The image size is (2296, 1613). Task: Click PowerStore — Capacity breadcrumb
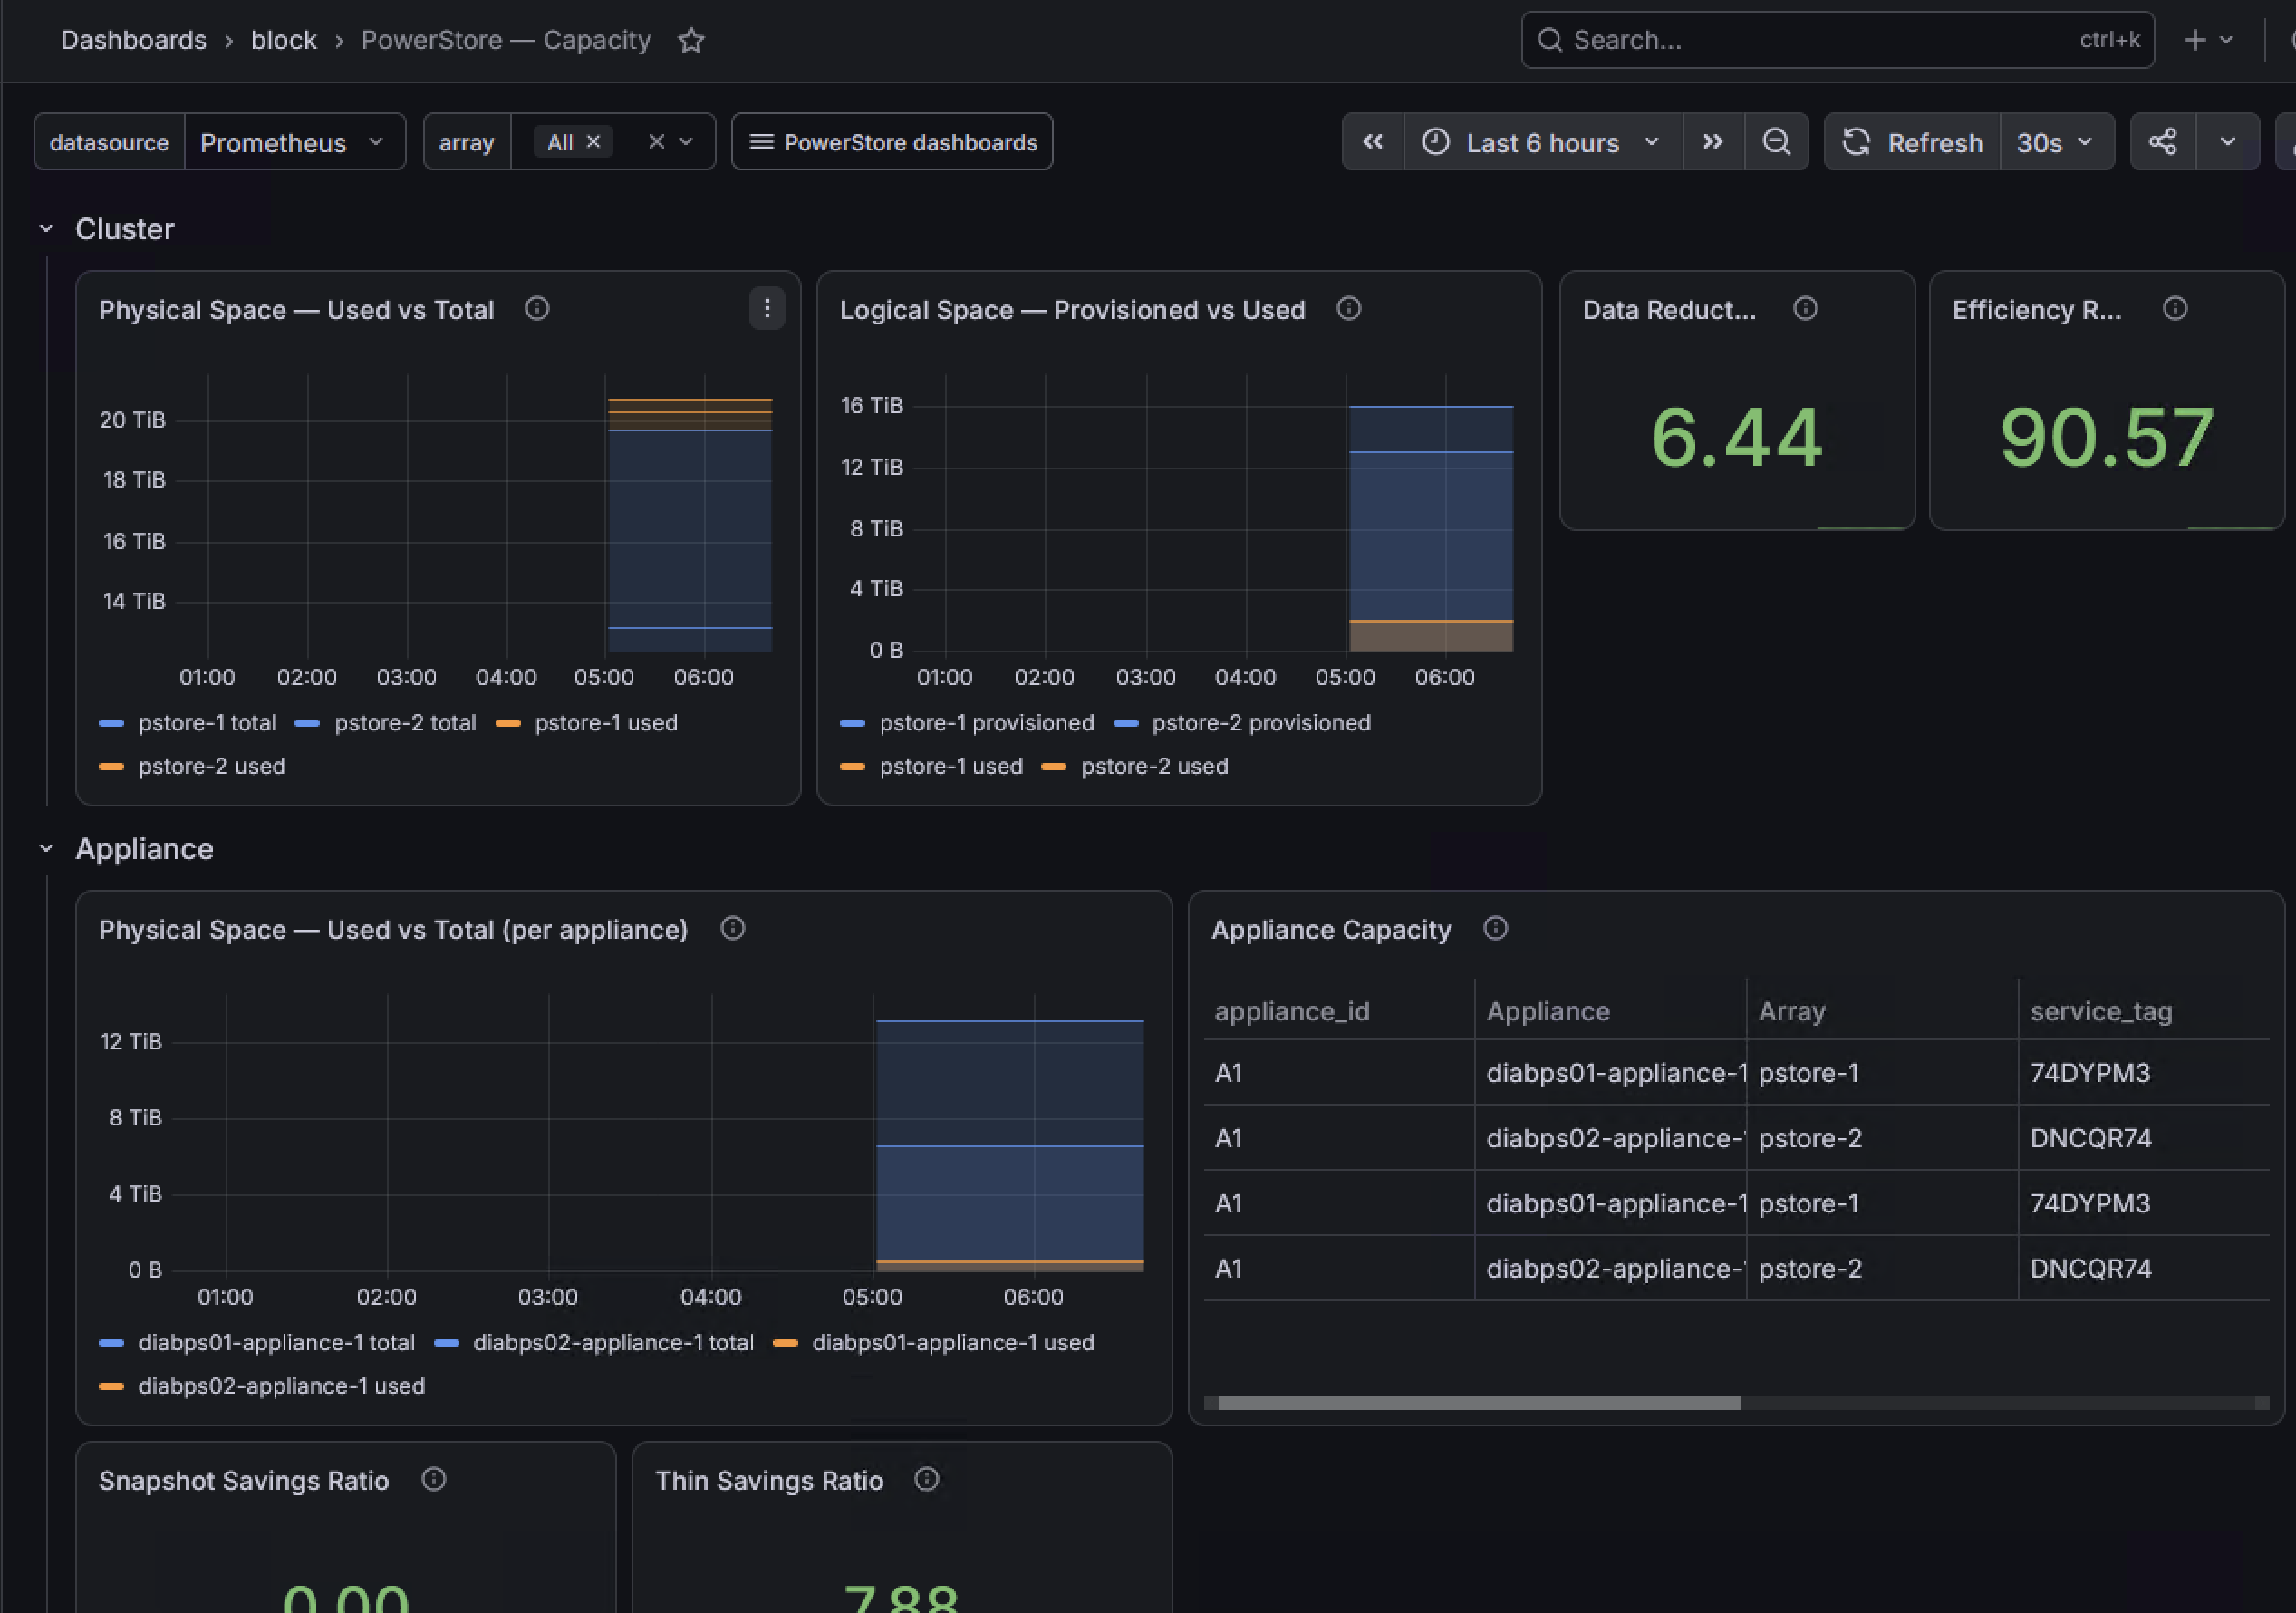click(x=506, y=40)
